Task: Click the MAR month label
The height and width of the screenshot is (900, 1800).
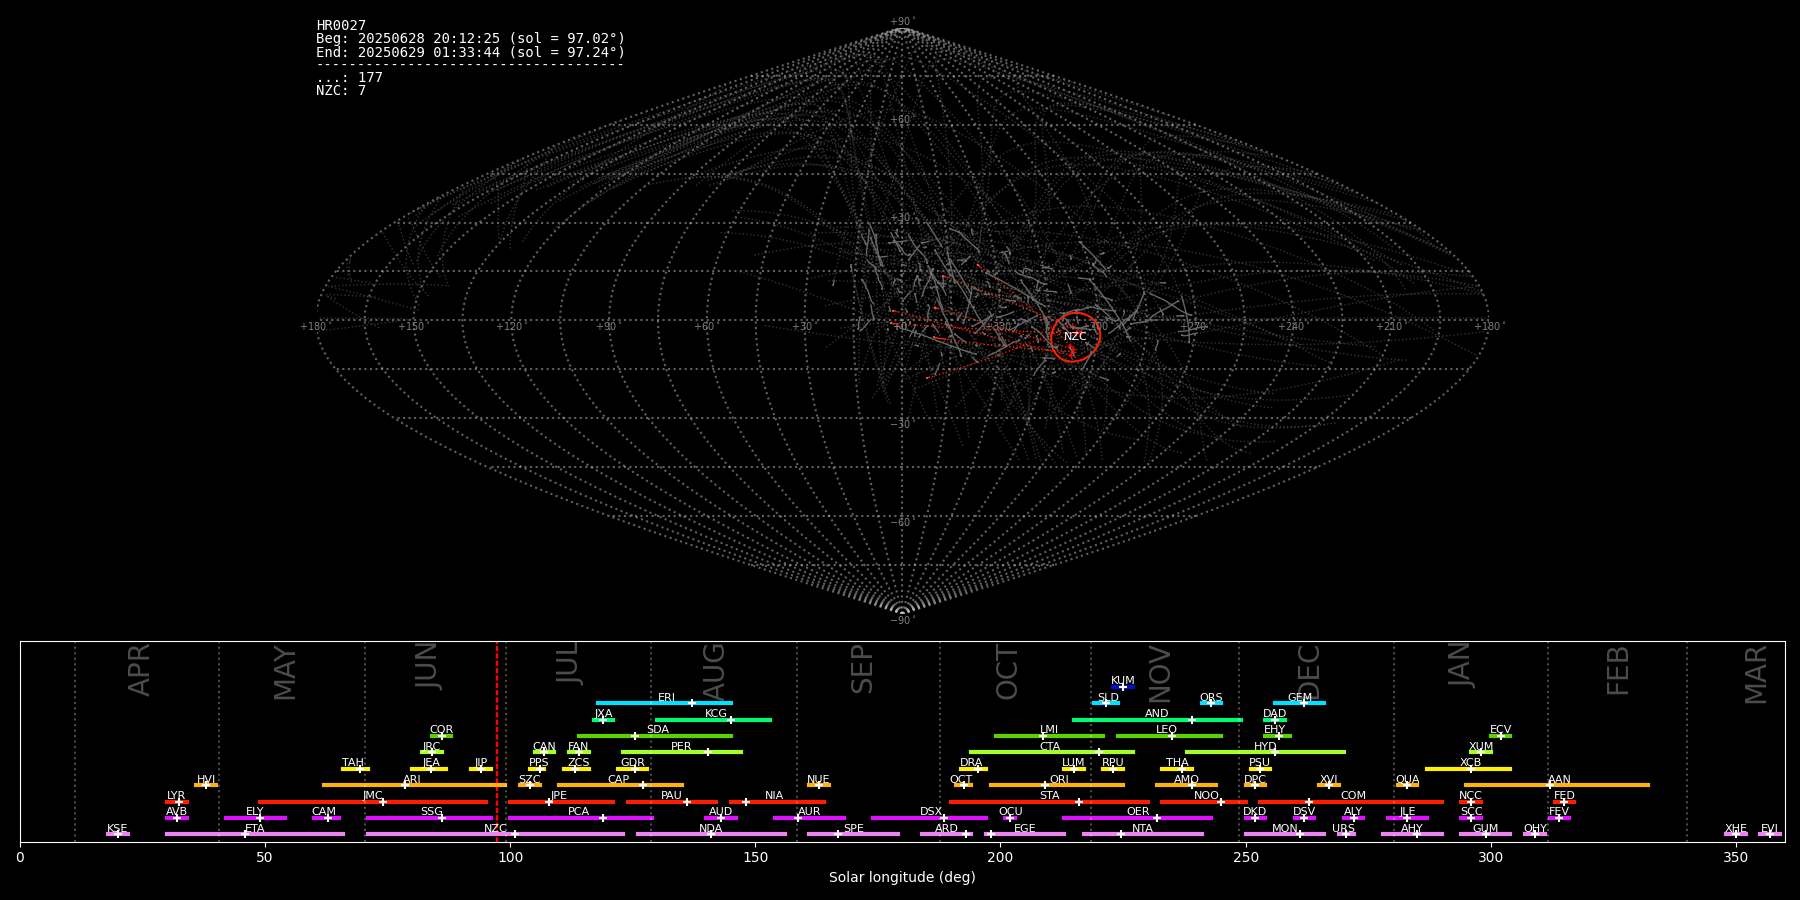Action: [1757, 674]
